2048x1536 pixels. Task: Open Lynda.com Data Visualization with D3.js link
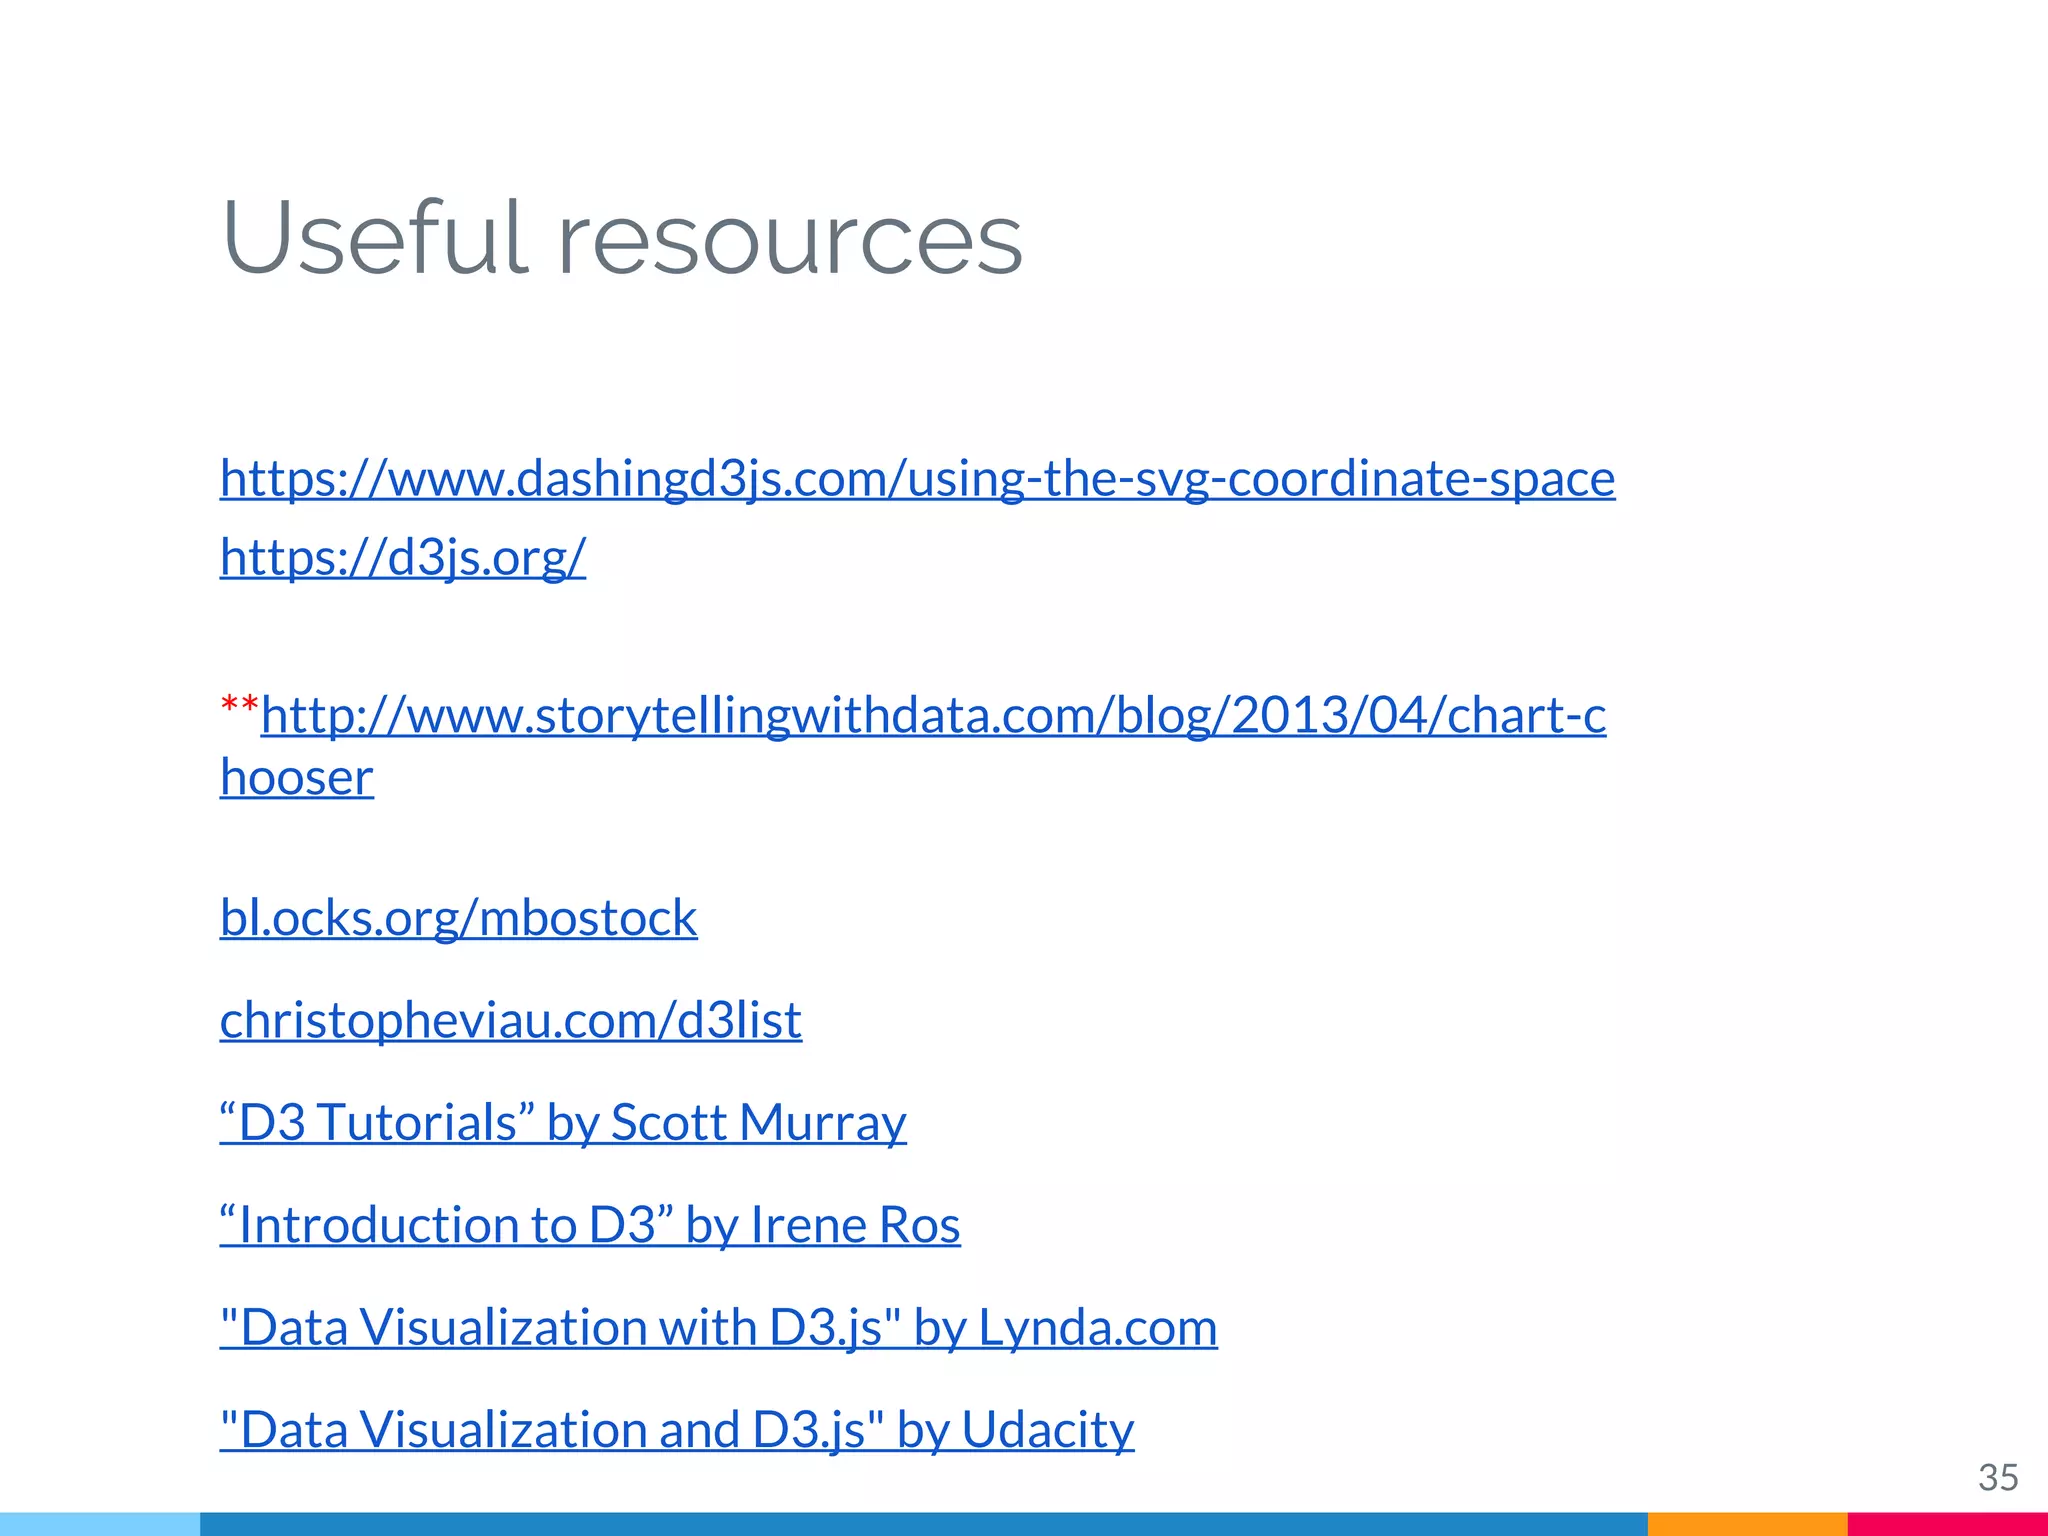pos(718,1328)
